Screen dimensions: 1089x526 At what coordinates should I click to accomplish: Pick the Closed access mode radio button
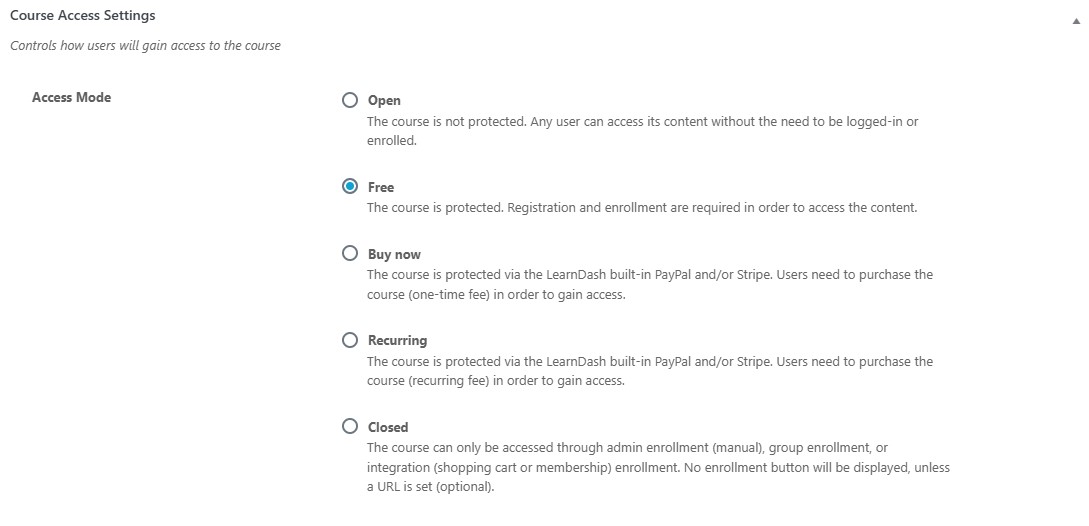(x=350, y=426)
